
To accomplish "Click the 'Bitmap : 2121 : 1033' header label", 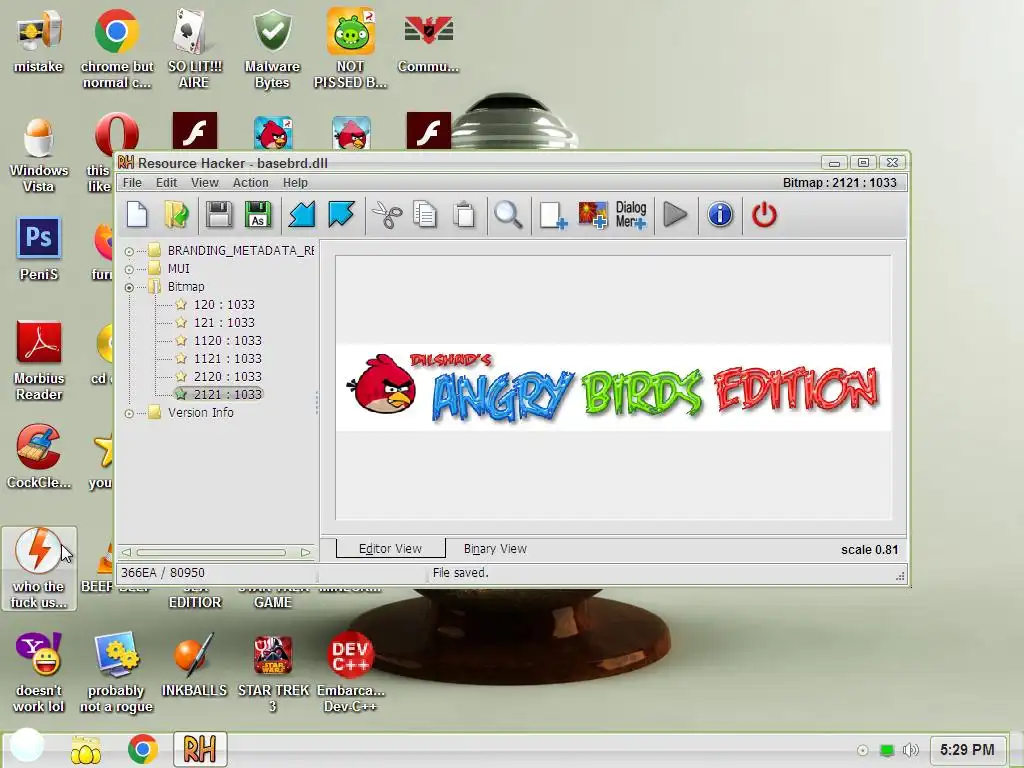I will [840, 183].
